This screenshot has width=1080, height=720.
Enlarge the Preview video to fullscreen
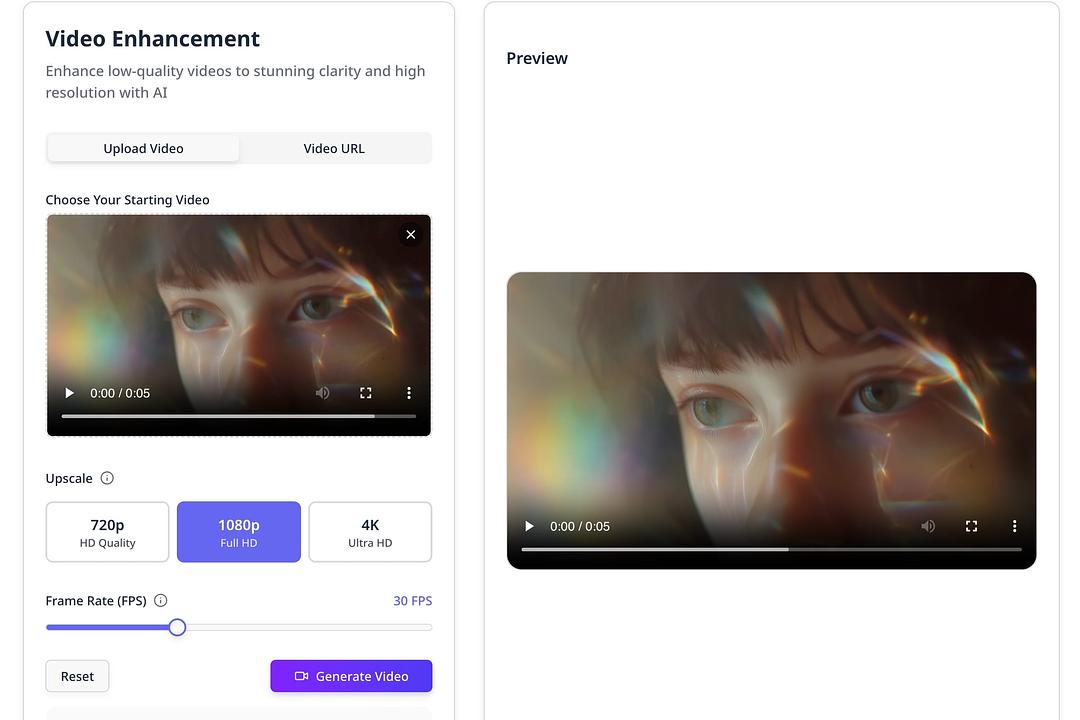tap(971, 526)
